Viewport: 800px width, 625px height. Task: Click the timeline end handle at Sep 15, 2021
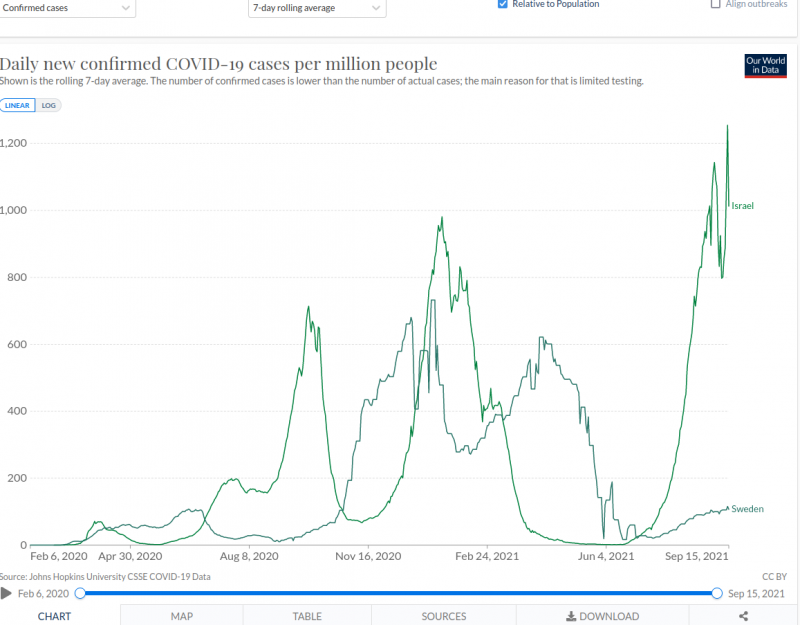(717, 594)
